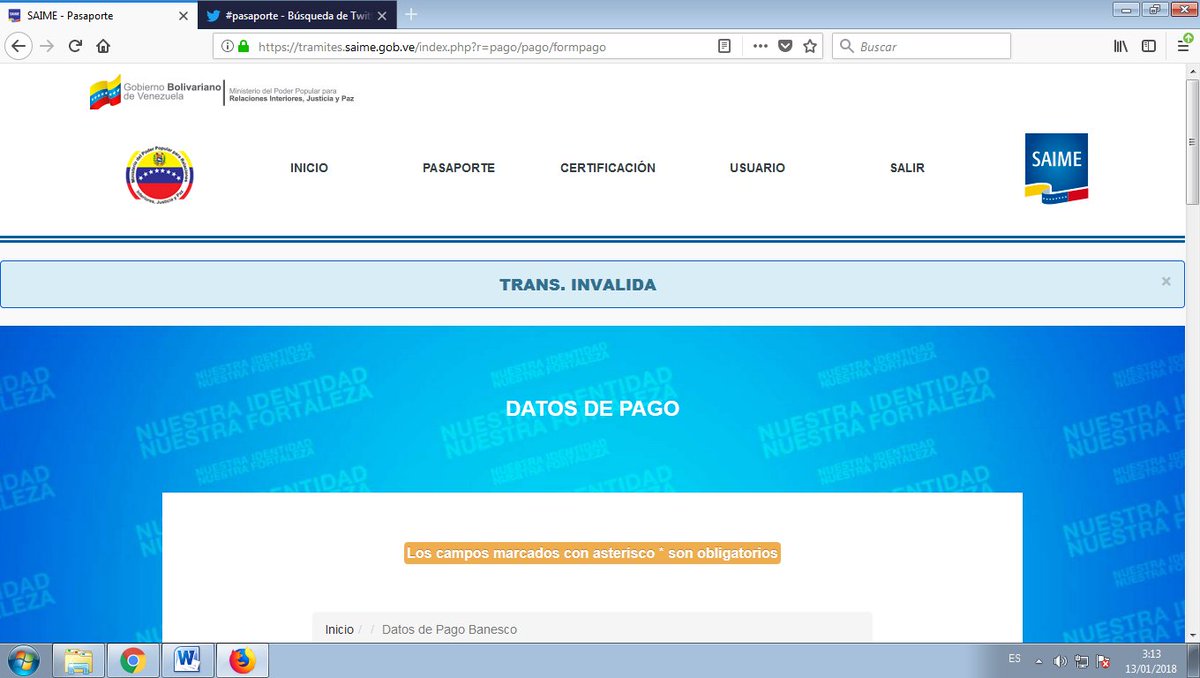Show the browser sidebars
The width and height of the screenshot is (1200, 678).
coord(1149,46)
